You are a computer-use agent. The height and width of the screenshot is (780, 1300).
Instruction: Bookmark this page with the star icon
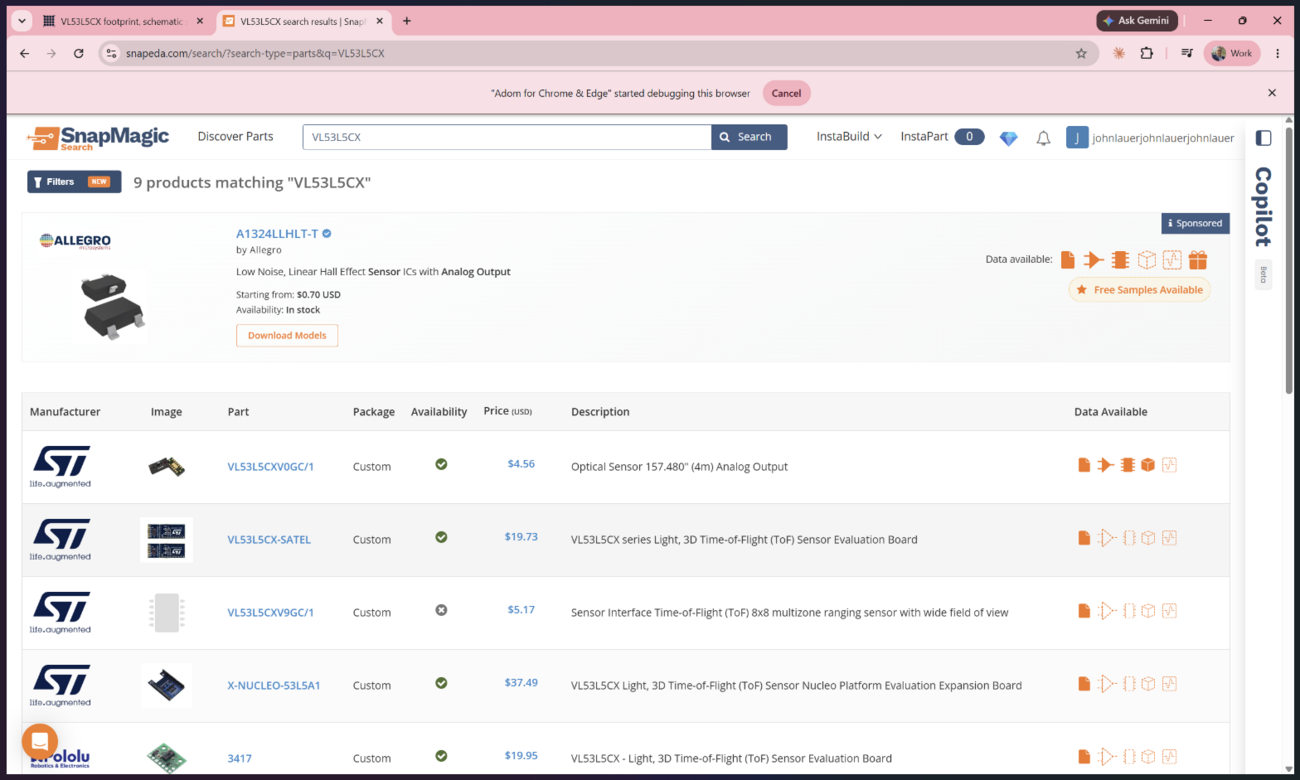click(x=1081, y=53)
